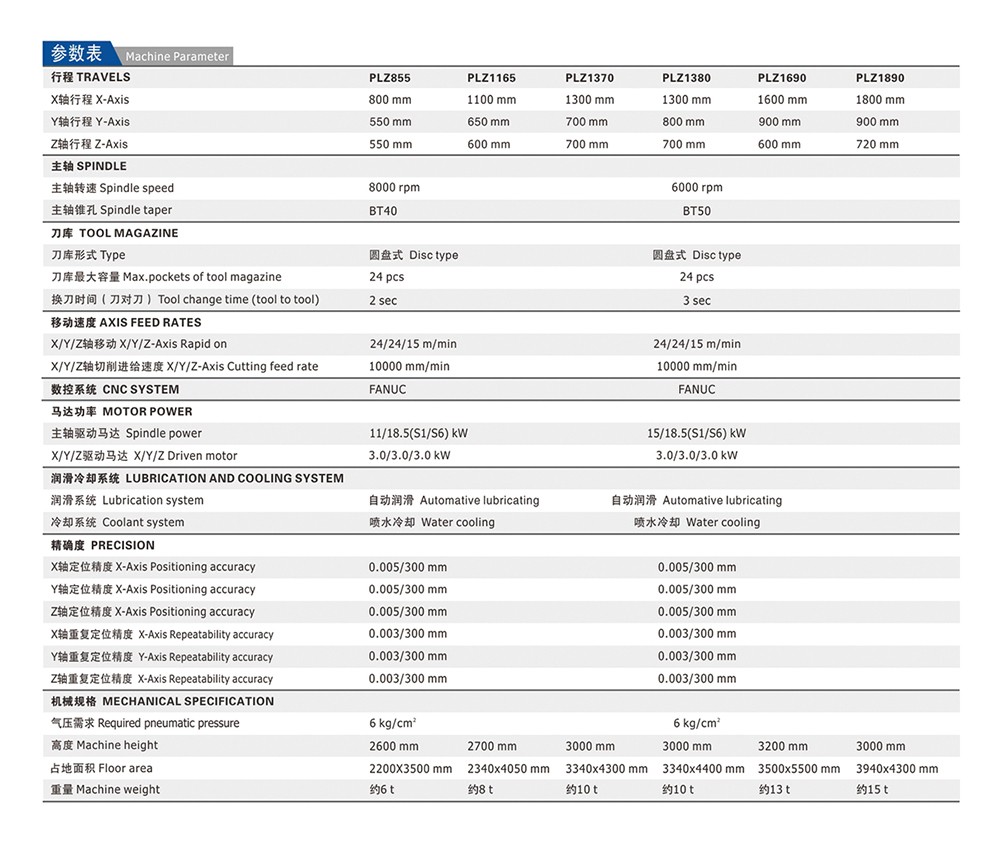
Task: Select the 8000 rpm spindle speed value
Action: click(x=394, y=188)
